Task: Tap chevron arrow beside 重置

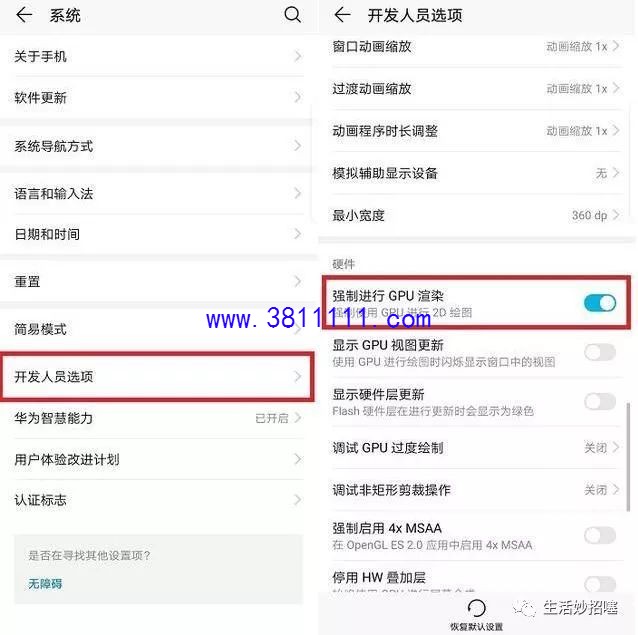Action: [x=298, y=281]
